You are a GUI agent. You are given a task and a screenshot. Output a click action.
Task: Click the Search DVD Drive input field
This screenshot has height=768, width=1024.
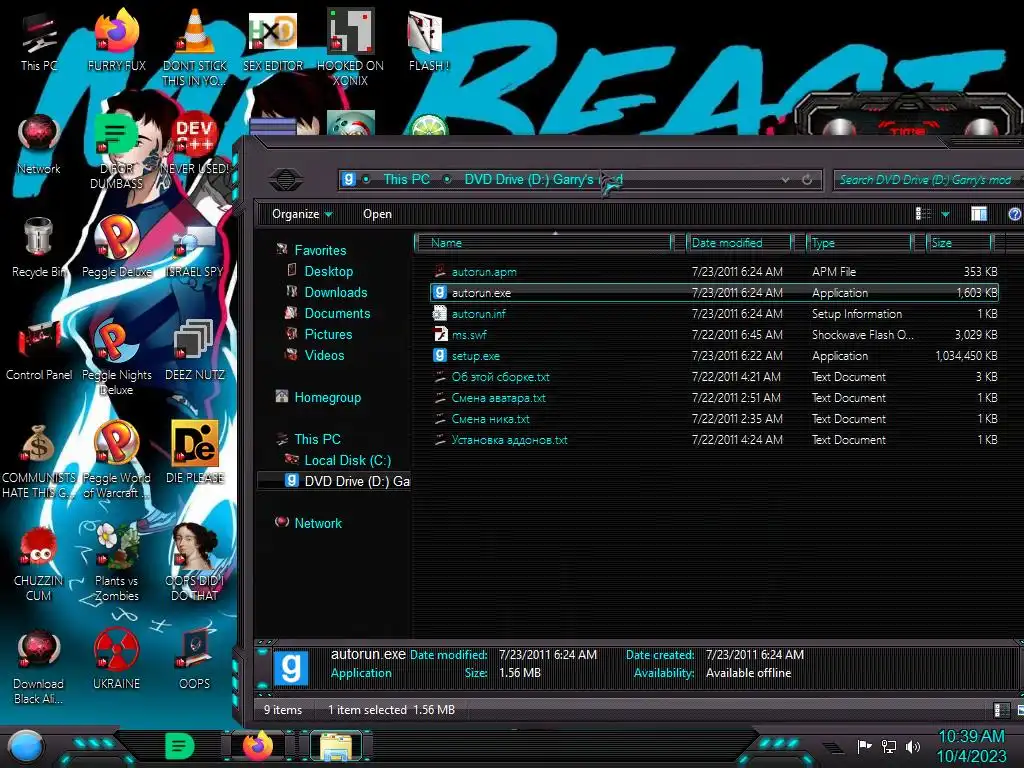[x=929, y=180]
